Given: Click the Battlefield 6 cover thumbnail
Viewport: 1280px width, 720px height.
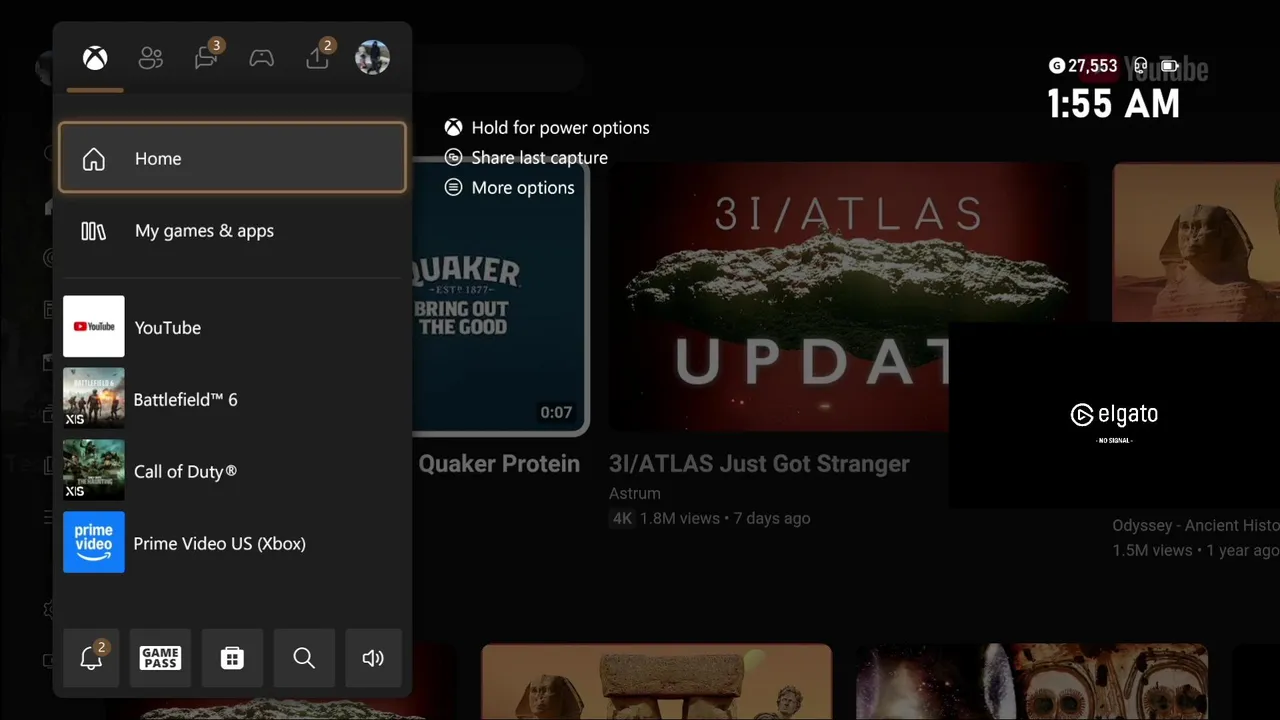Looking at the screenshot, I should tap(94, 398).
